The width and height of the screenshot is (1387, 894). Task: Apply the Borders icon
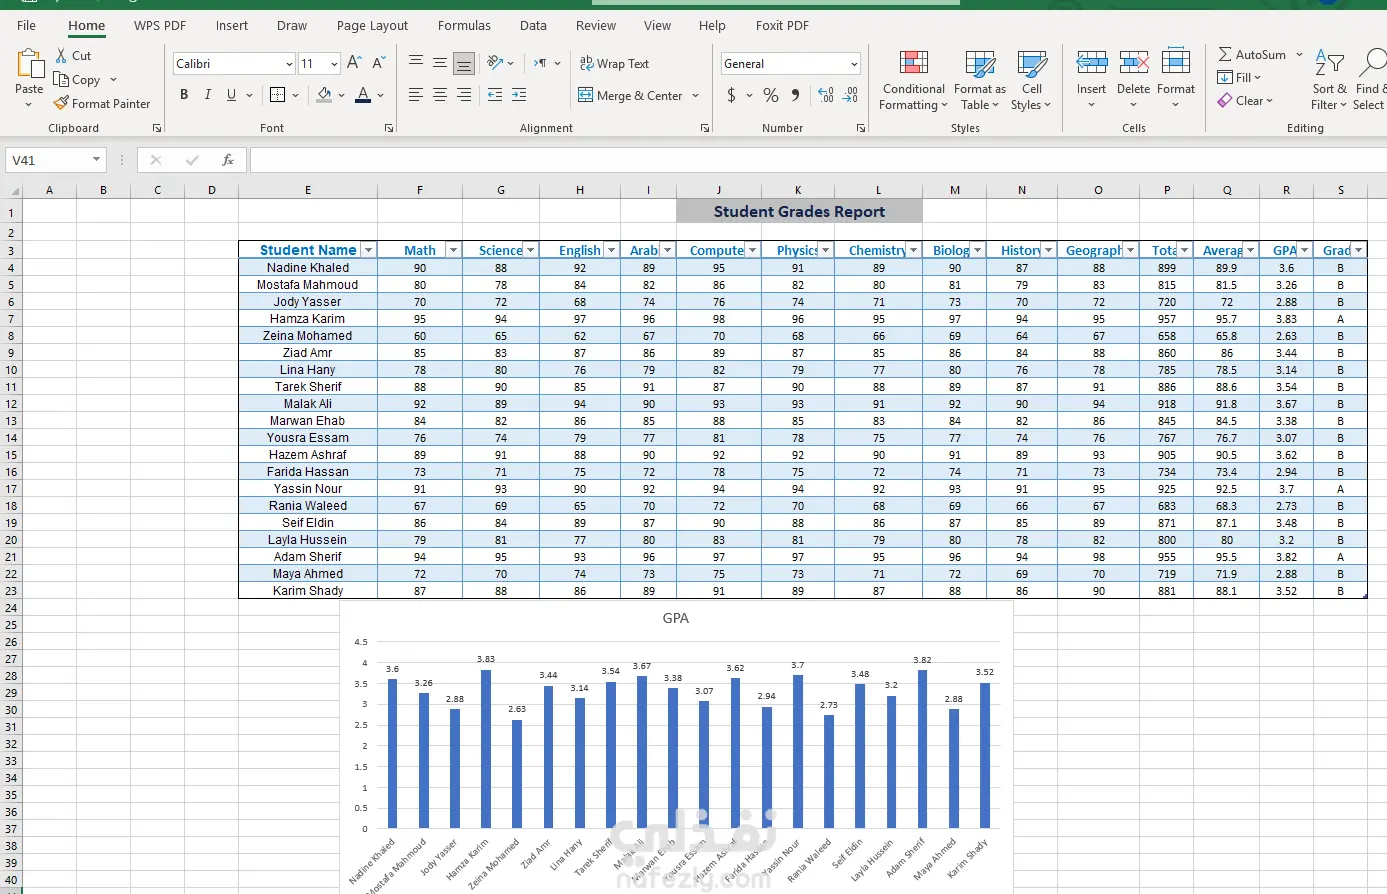click(278, 95)
